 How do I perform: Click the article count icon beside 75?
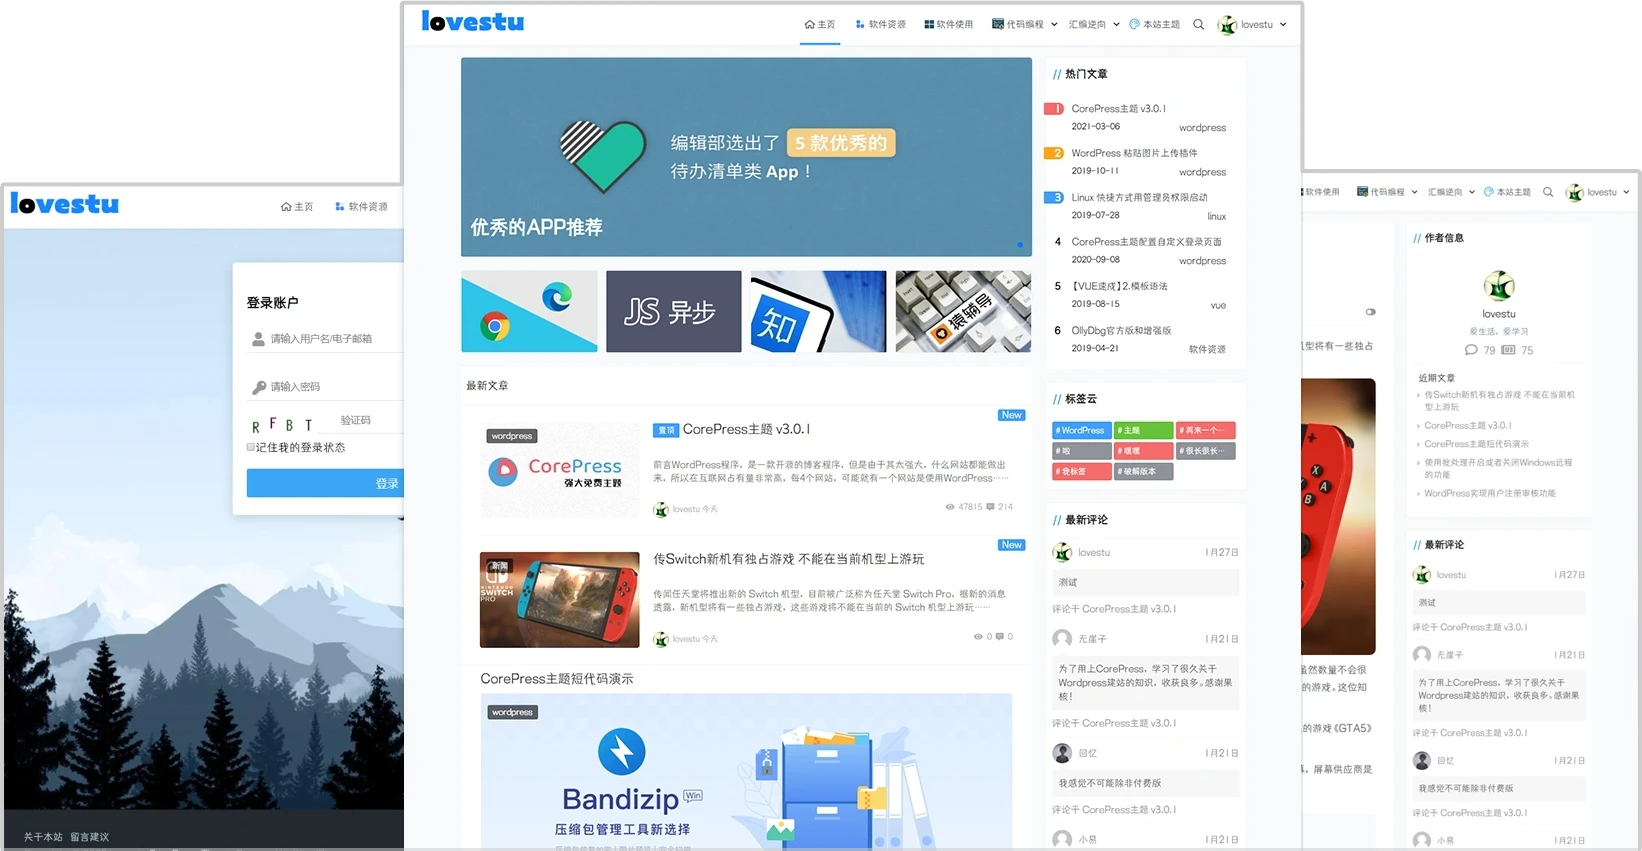[x=1509, y=350]
